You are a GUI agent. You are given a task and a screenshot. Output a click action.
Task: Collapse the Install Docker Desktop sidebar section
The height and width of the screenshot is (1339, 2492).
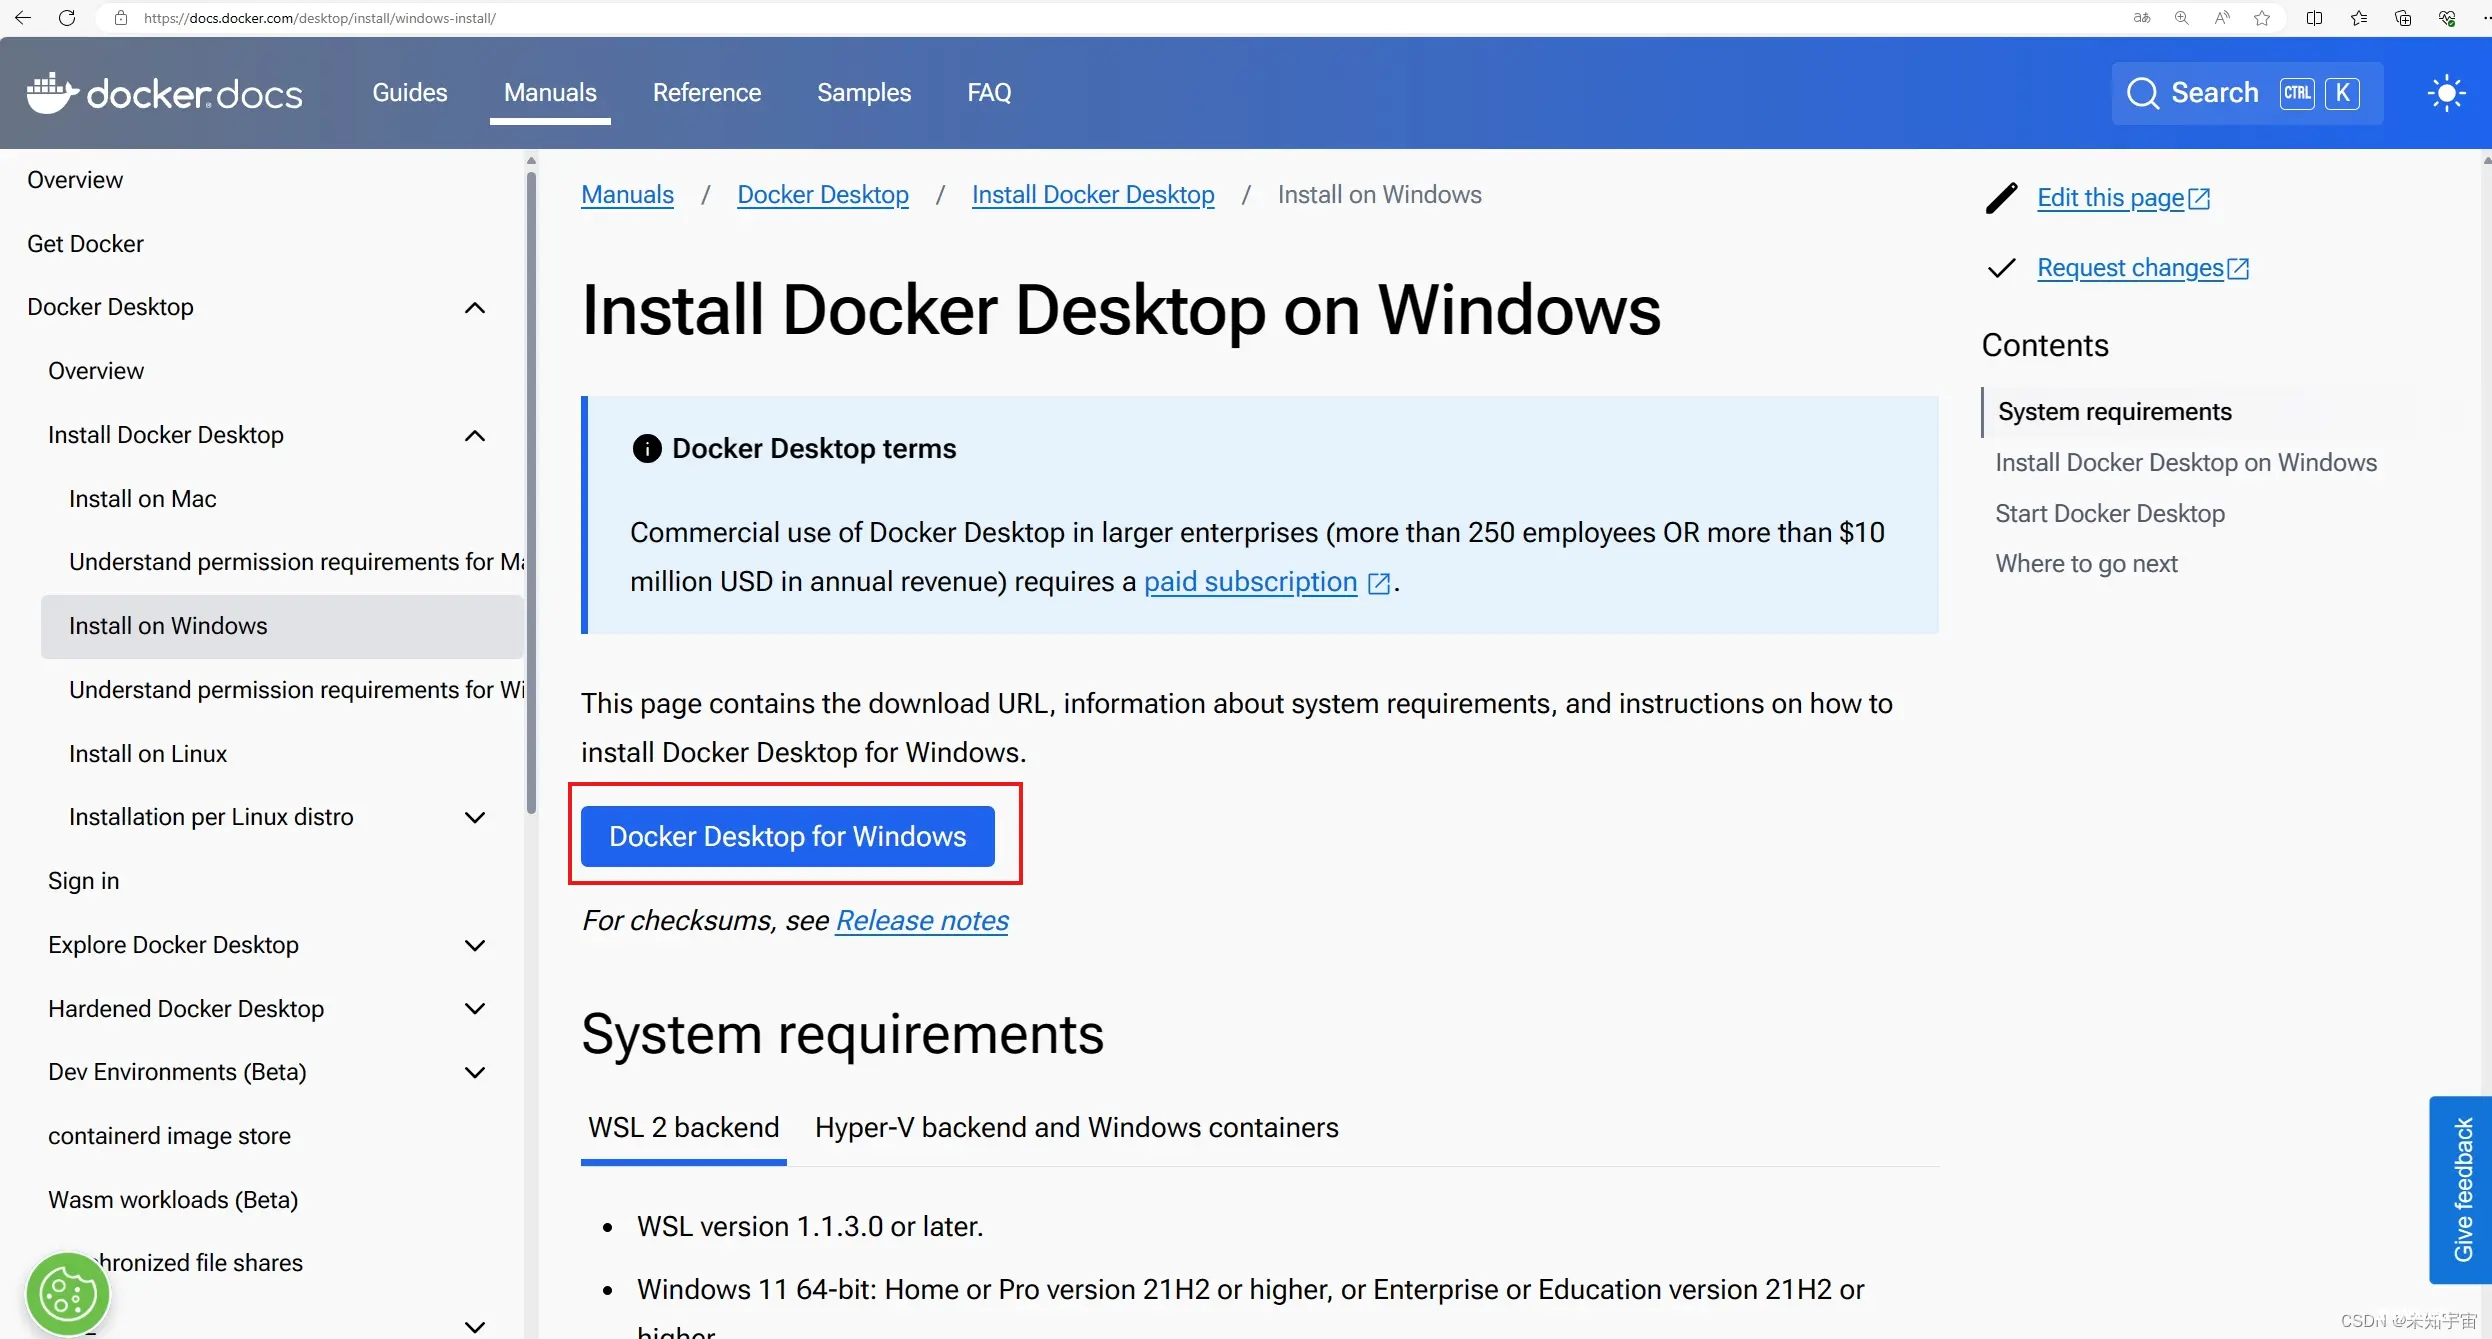475,436
